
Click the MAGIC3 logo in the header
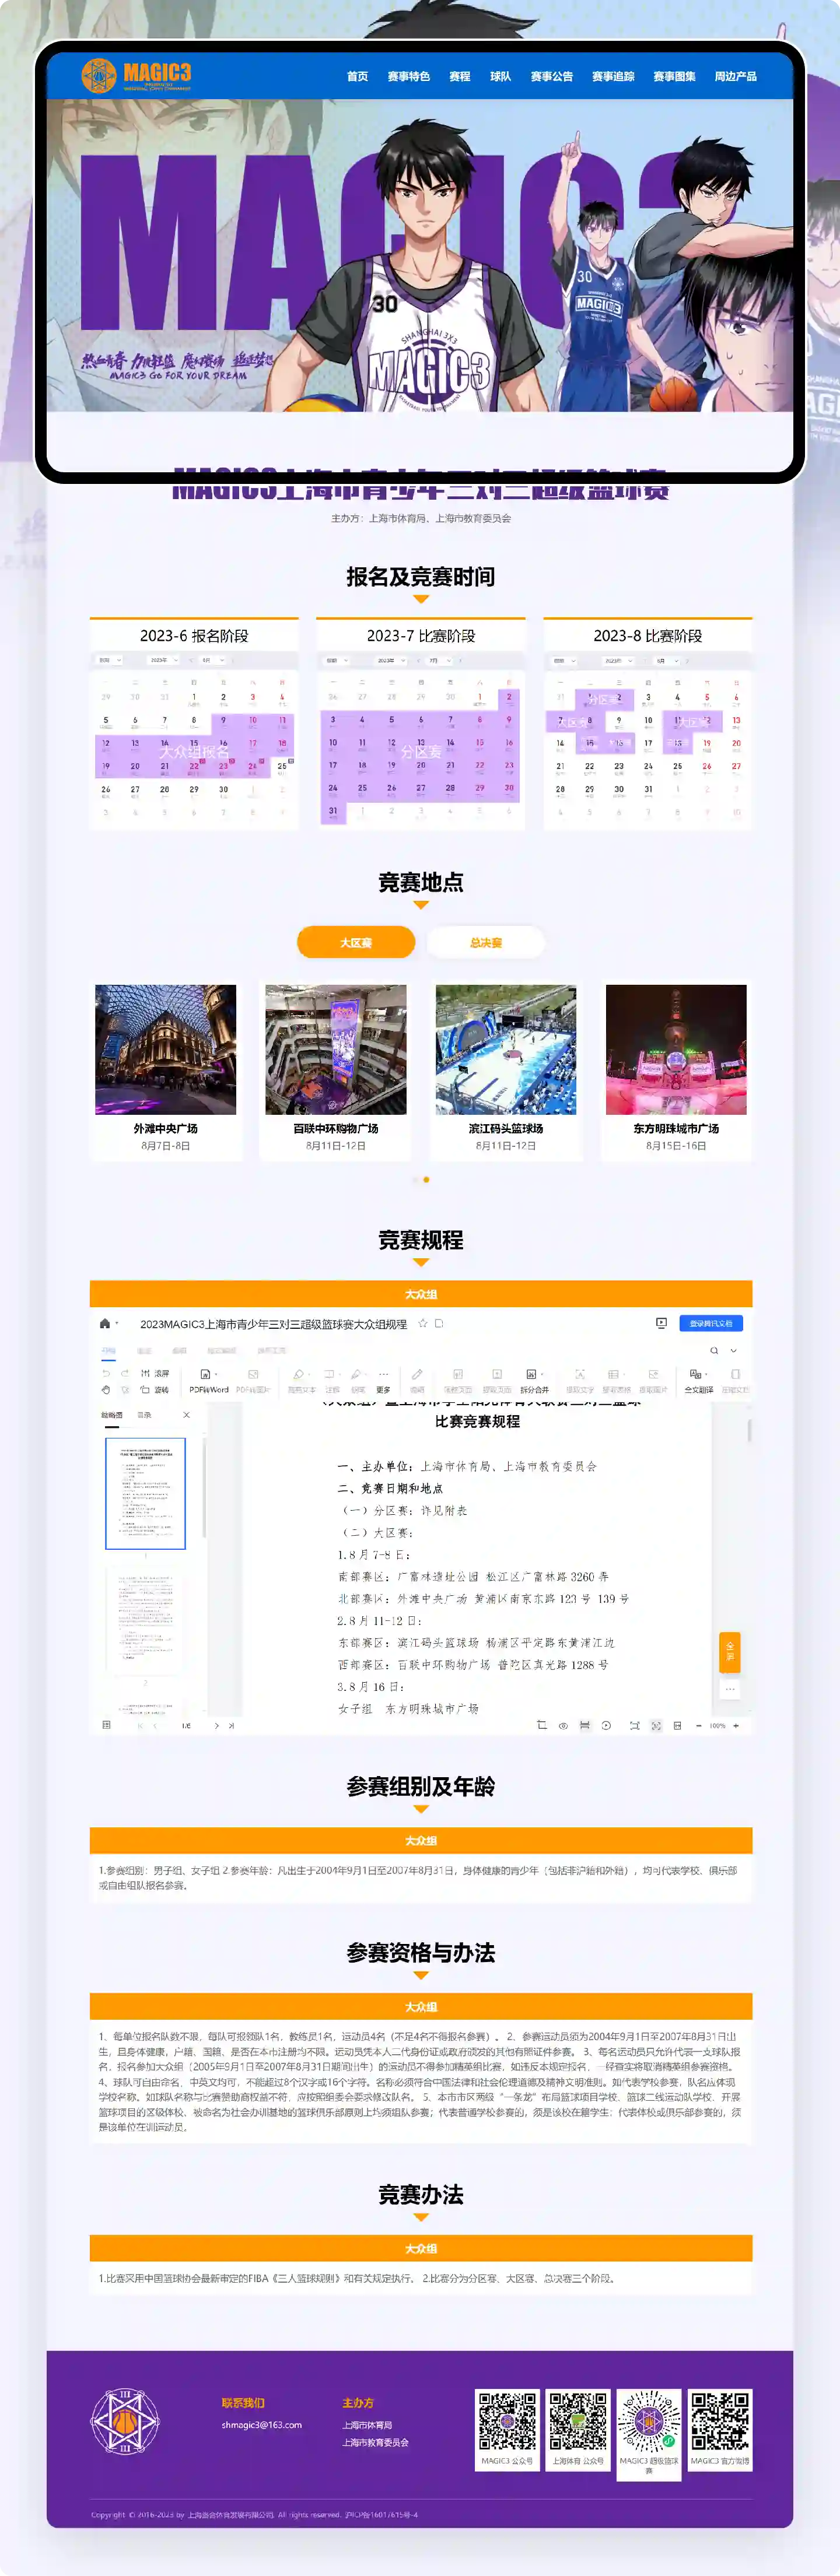(136, 75)
